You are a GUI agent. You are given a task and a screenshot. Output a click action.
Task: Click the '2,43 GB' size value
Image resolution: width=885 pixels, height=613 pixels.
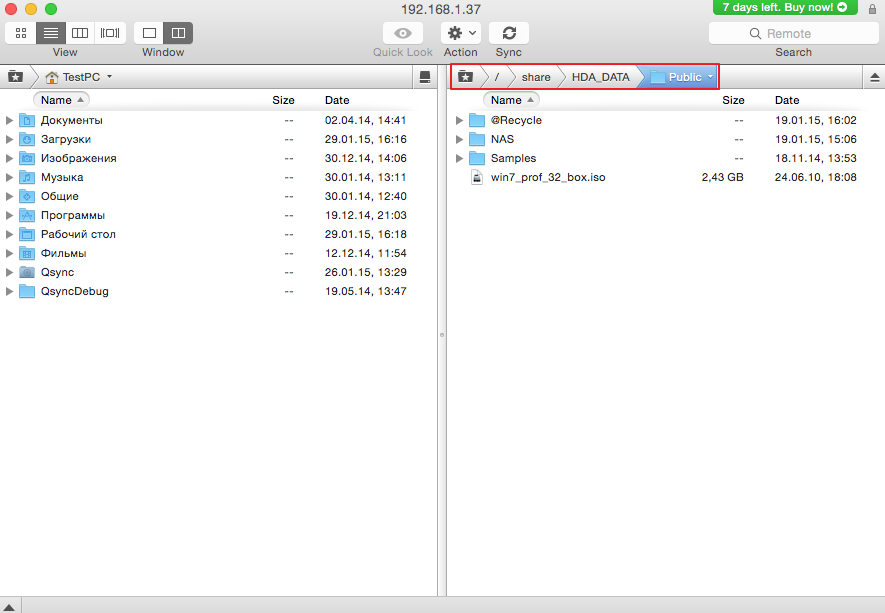tap(722, 177)
